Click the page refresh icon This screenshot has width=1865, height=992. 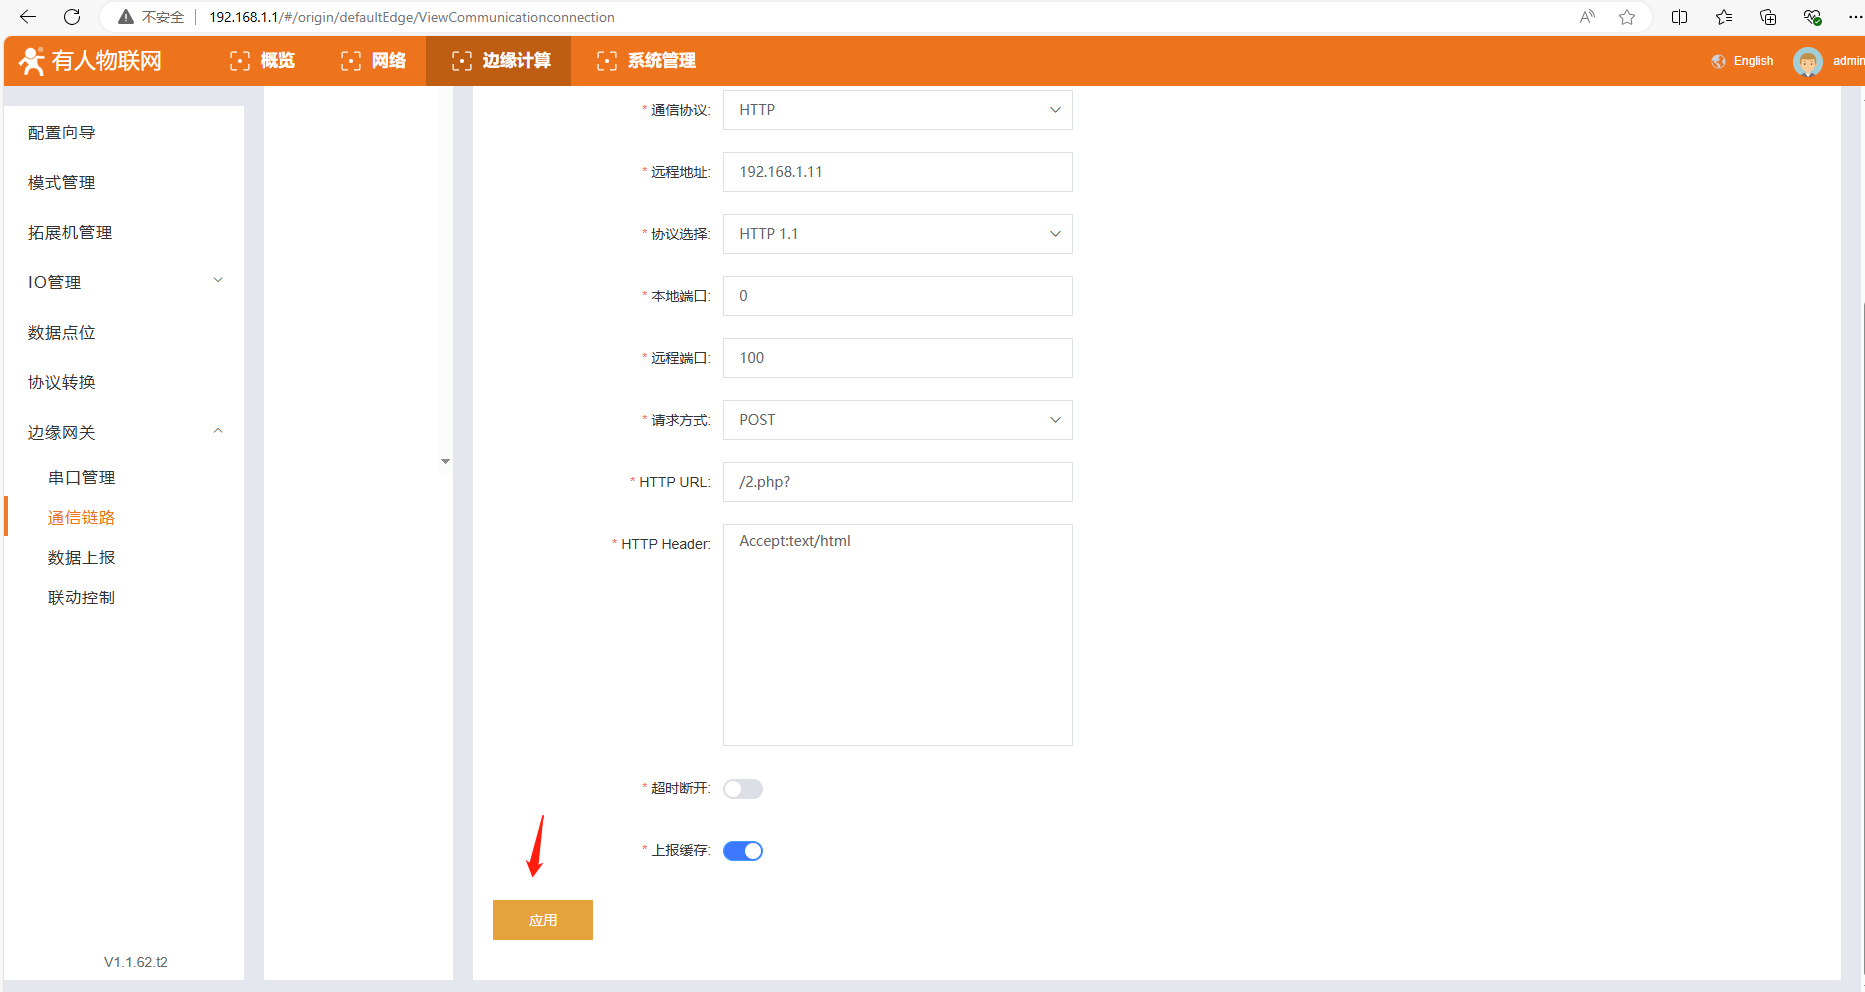click(72, 17)
